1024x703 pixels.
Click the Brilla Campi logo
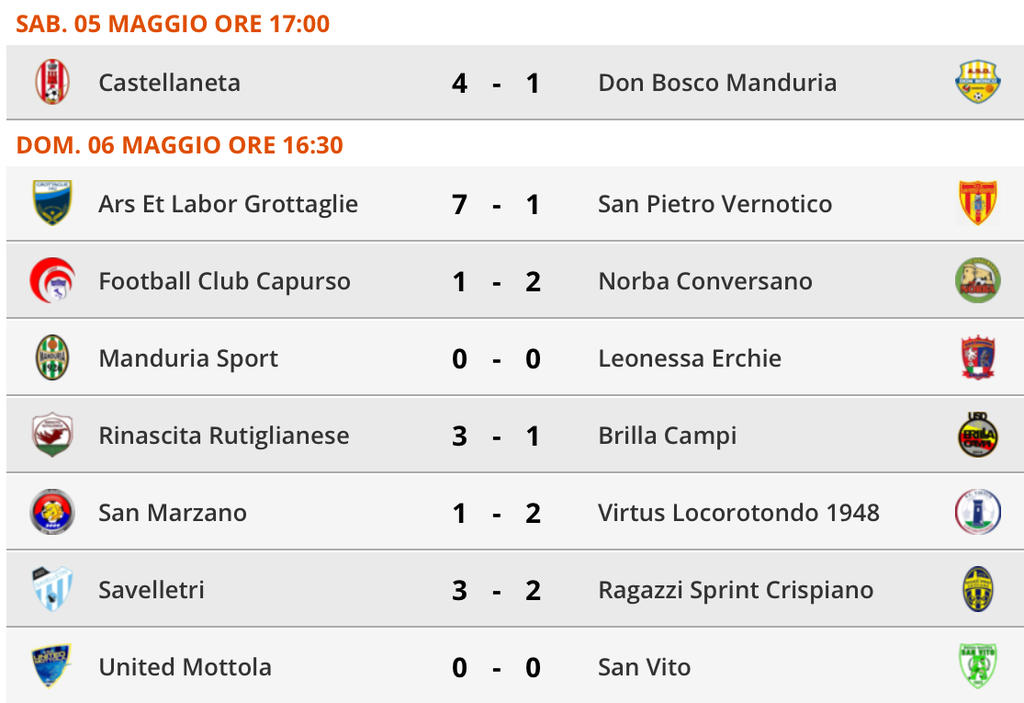[978, 434]
